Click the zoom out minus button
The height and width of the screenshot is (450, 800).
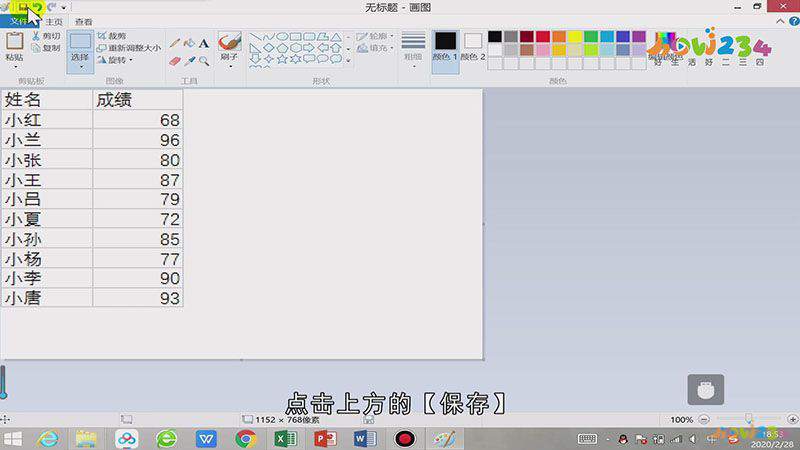coord(704,419)
